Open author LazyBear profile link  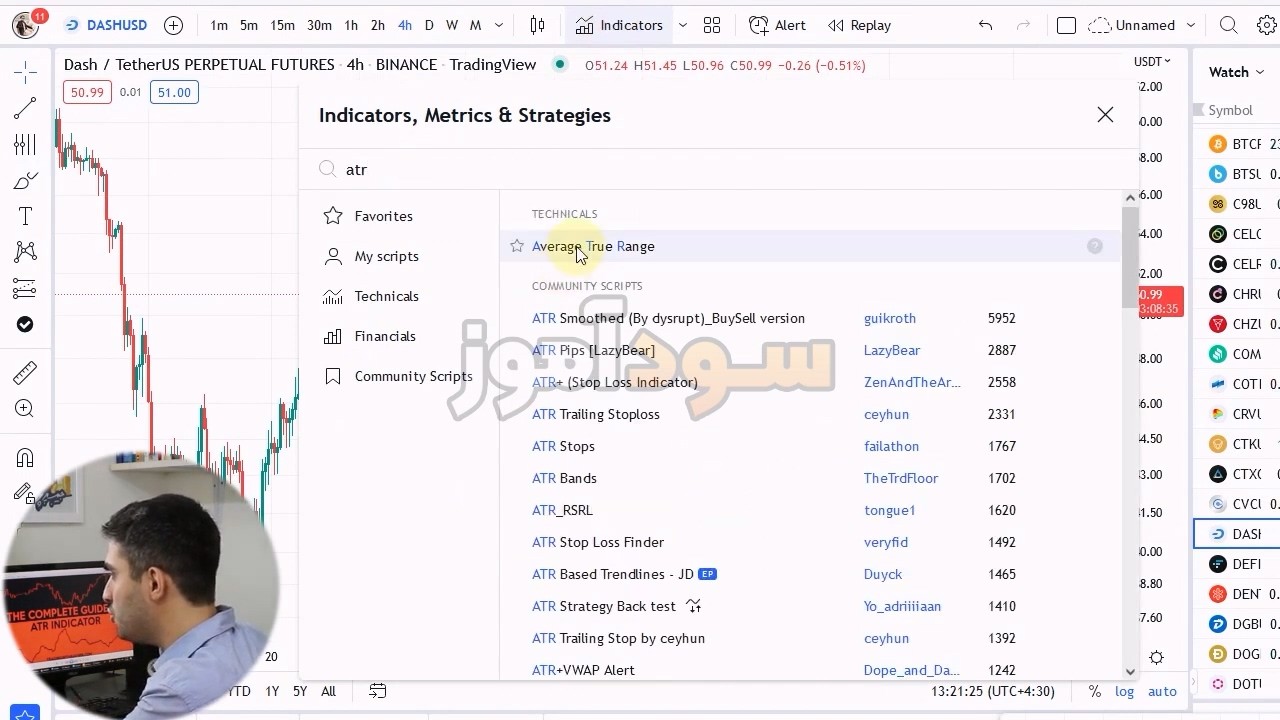coord(892,350)
